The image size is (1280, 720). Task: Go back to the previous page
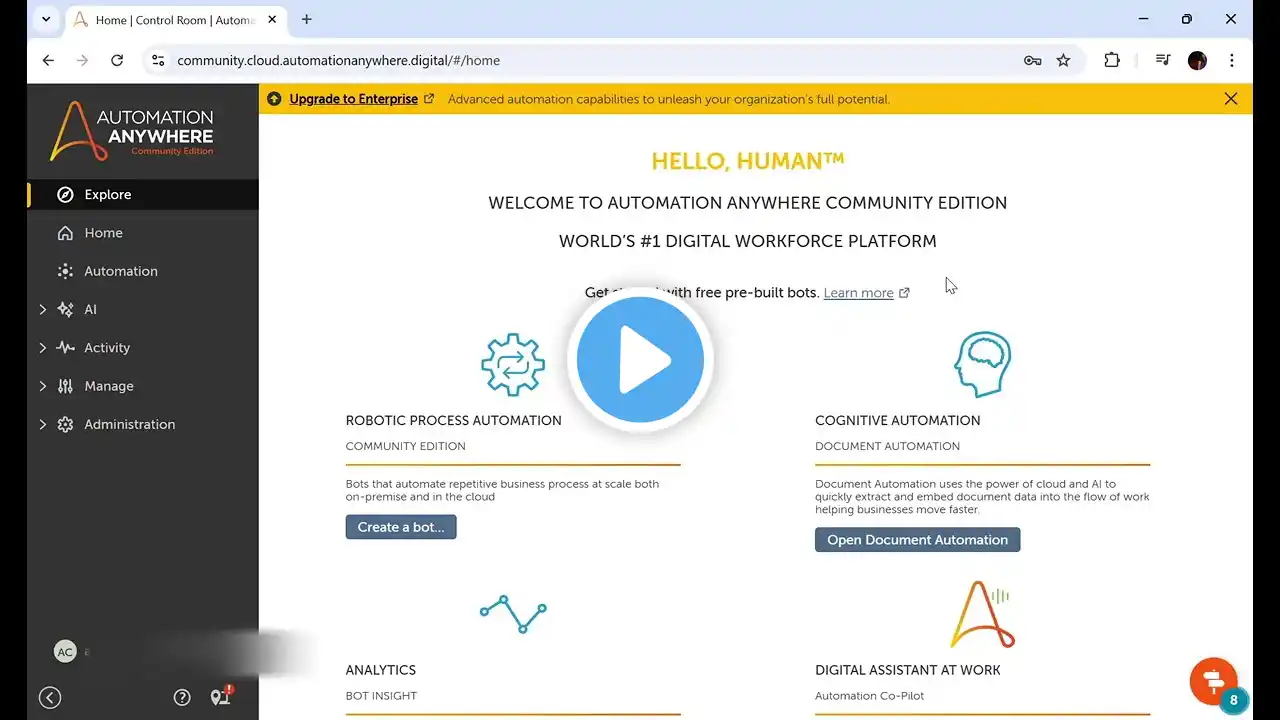(x=48, y=61)
